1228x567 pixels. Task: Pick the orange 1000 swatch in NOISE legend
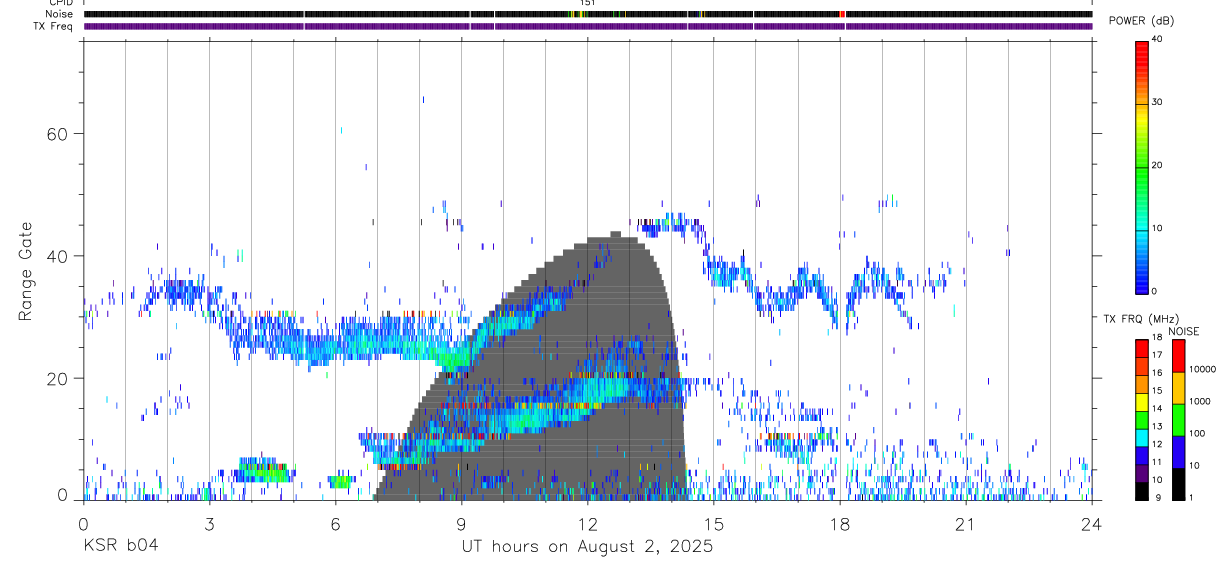click(1178, 388)
